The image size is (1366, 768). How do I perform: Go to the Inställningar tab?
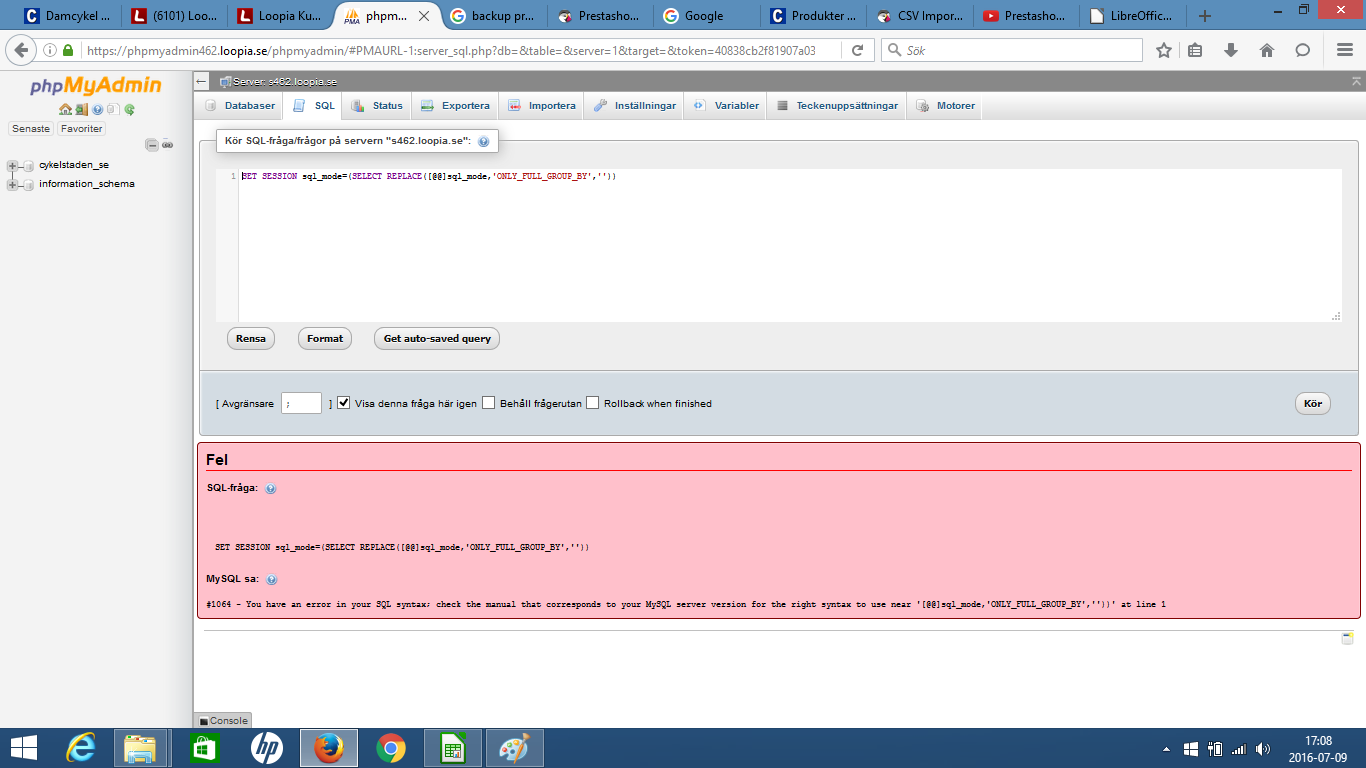point(635,106)
